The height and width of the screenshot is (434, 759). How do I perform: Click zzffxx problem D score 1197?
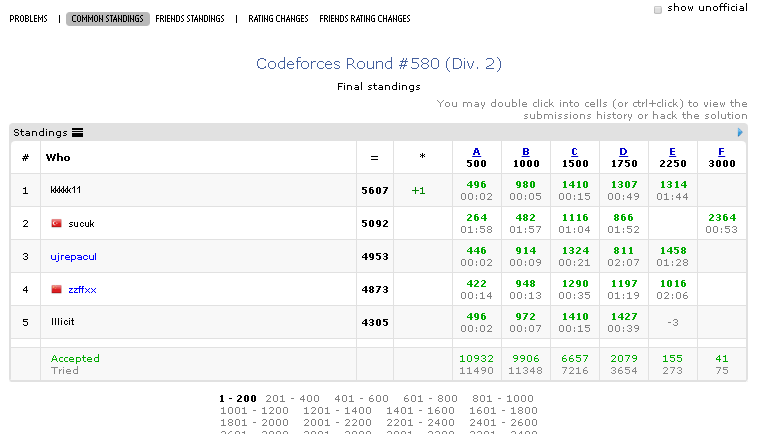pos(623,284)
